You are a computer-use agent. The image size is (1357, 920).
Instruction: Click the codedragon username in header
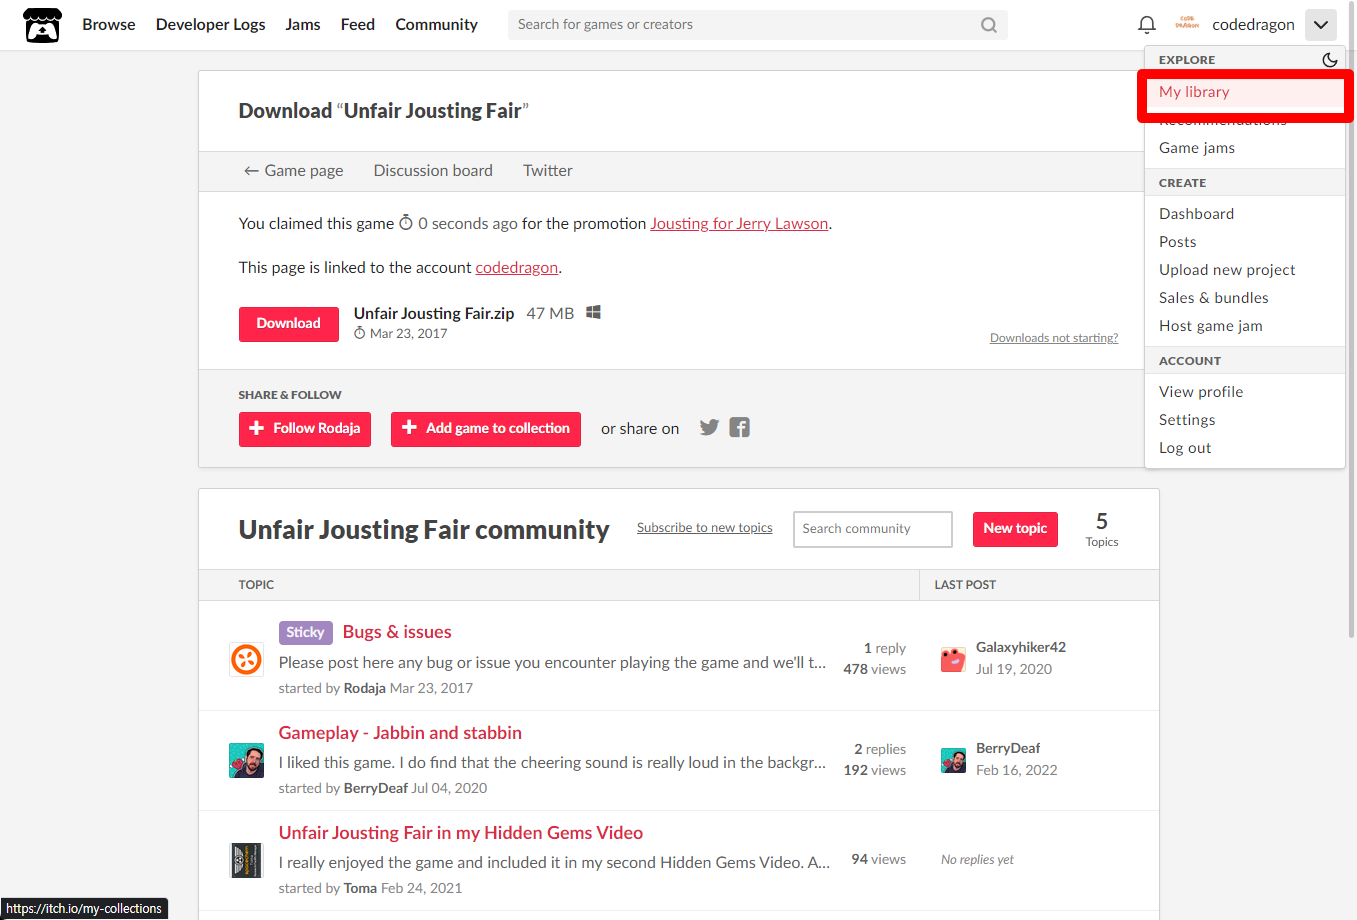click(x=1253, y=25)
